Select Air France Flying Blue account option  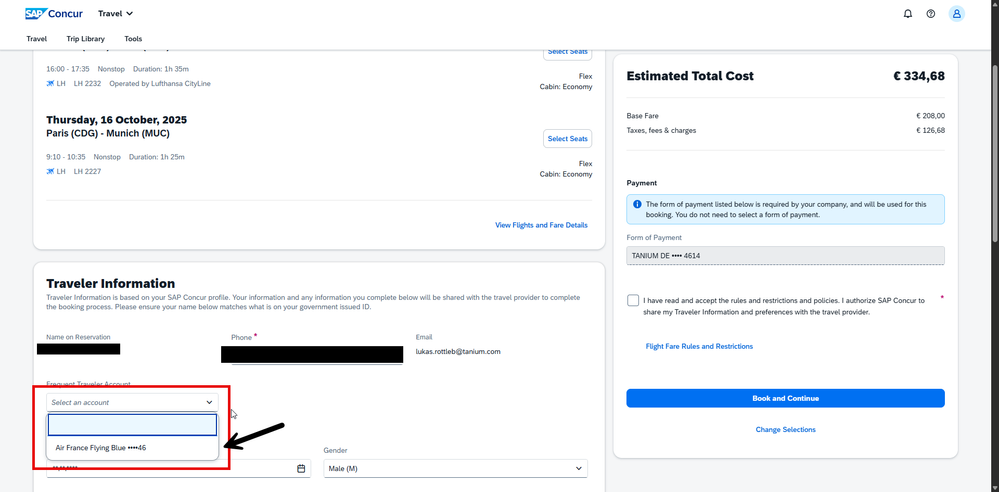(101, 448)
